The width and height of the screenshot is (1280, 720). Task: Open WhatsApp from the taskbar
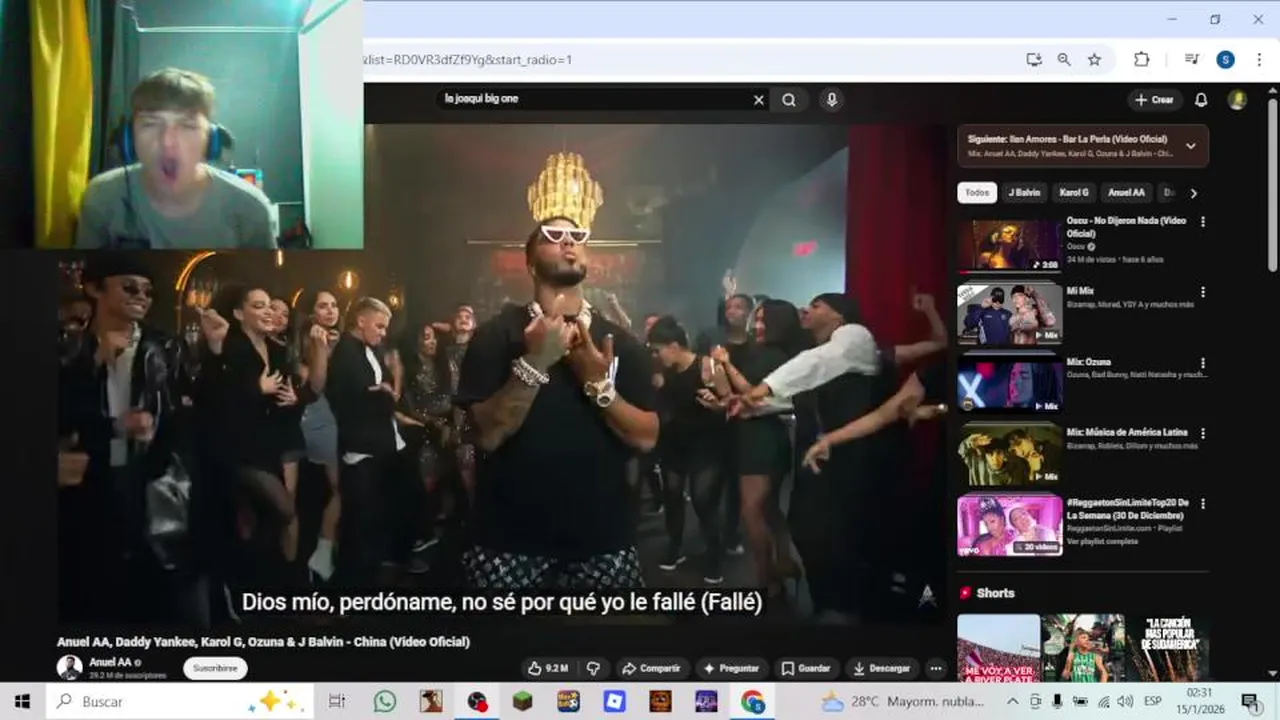tap(385, 702)
